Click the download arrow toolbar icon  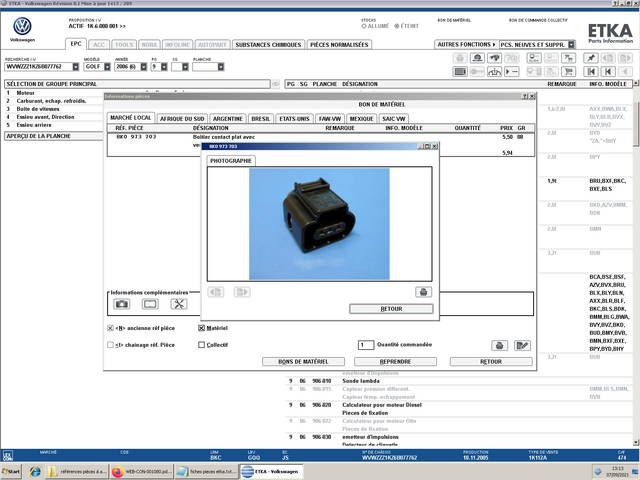pyautogui.click(x=494, y=72)
